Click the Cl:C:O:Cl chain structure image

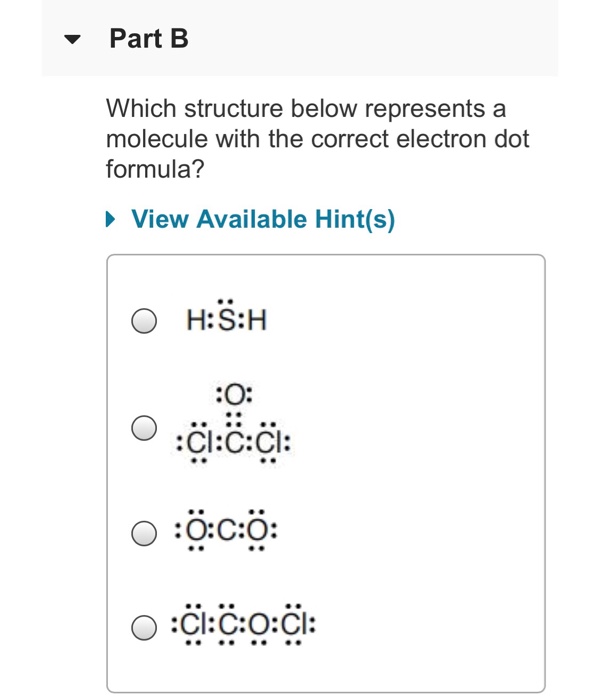[244, 624]
